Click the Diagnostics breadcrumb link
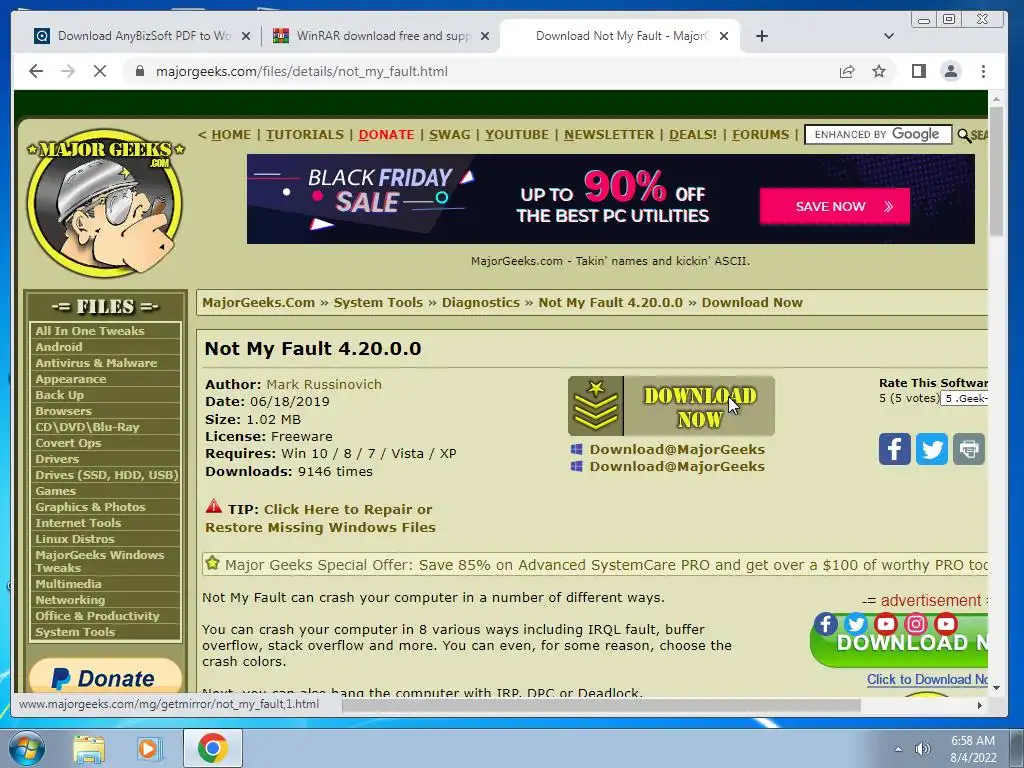Viewport: 1024px width, 768px height. [481, 302]
